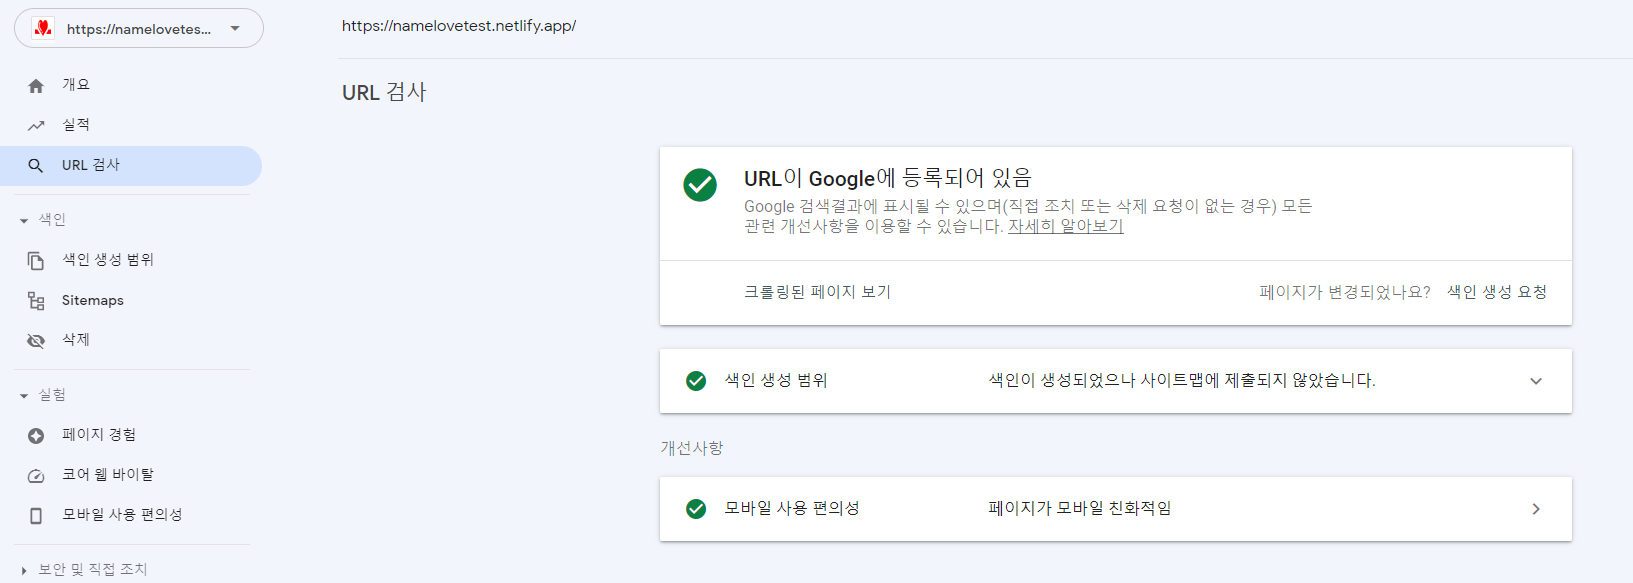The height and width of the screenshot is (583, 1633).
Task: Click the phone icon beside 모바일 사용 편의성
Action: [36, 516]
